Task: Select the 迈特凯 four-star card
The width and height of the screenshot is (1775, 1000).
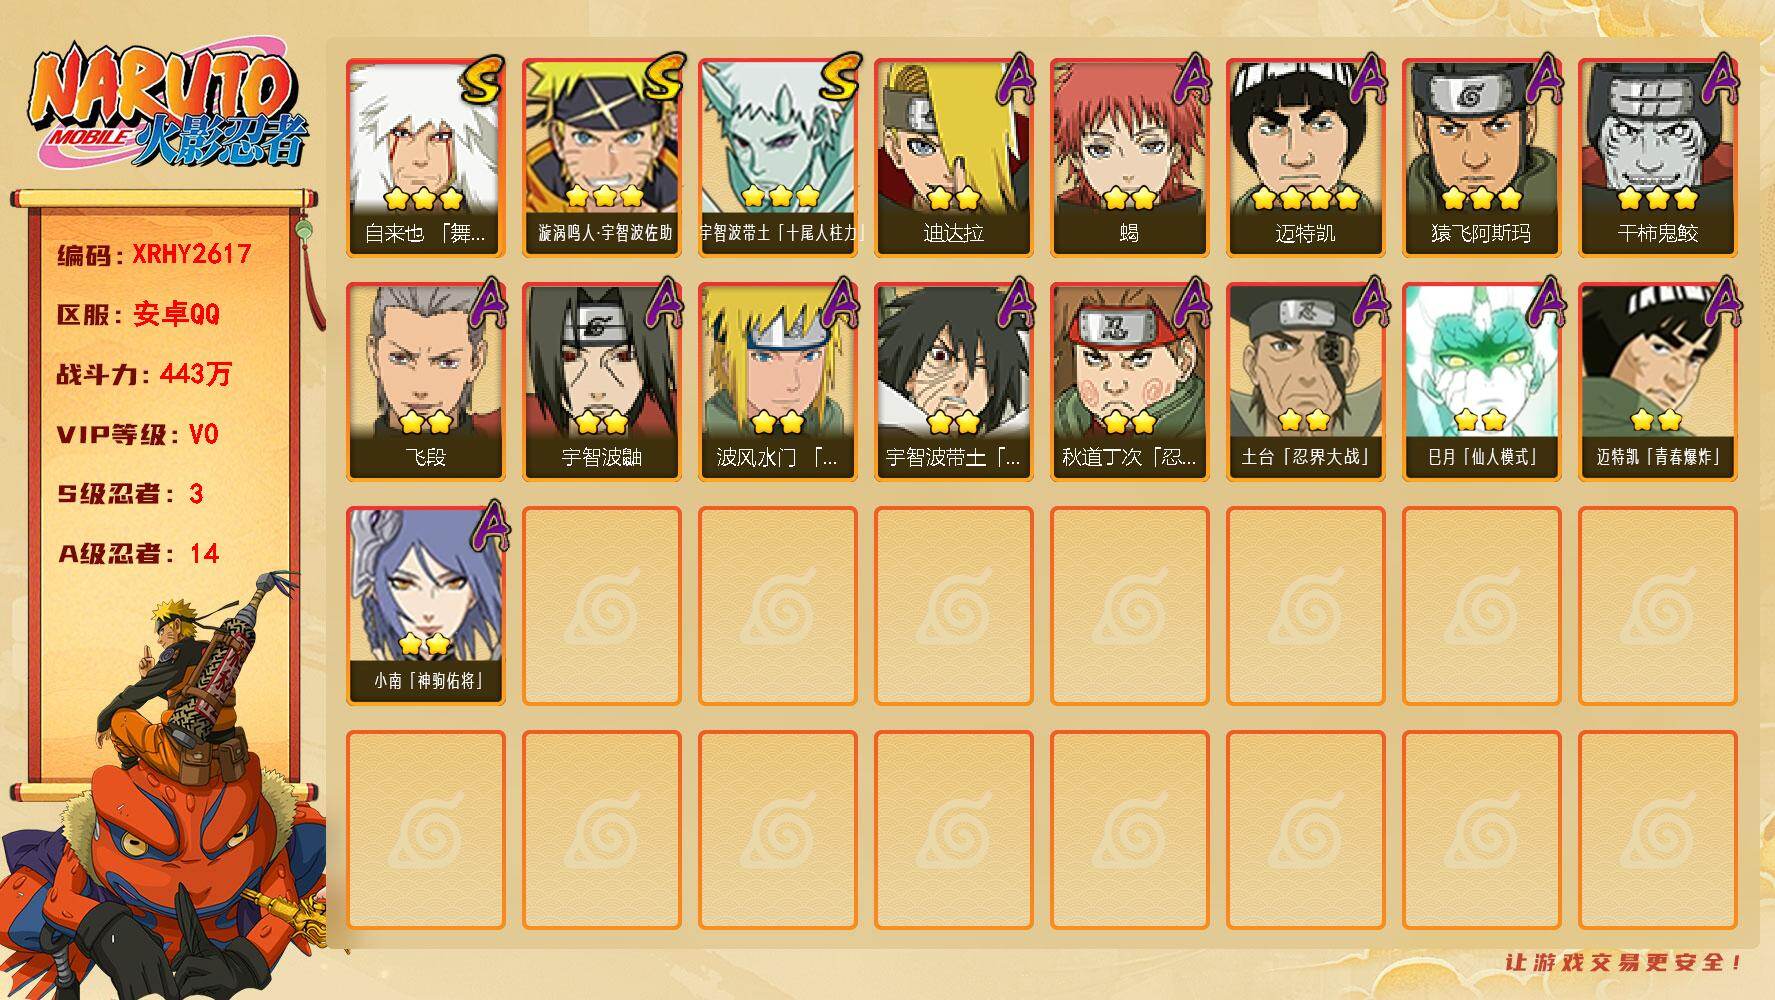Action: [x=1306, y=158]
